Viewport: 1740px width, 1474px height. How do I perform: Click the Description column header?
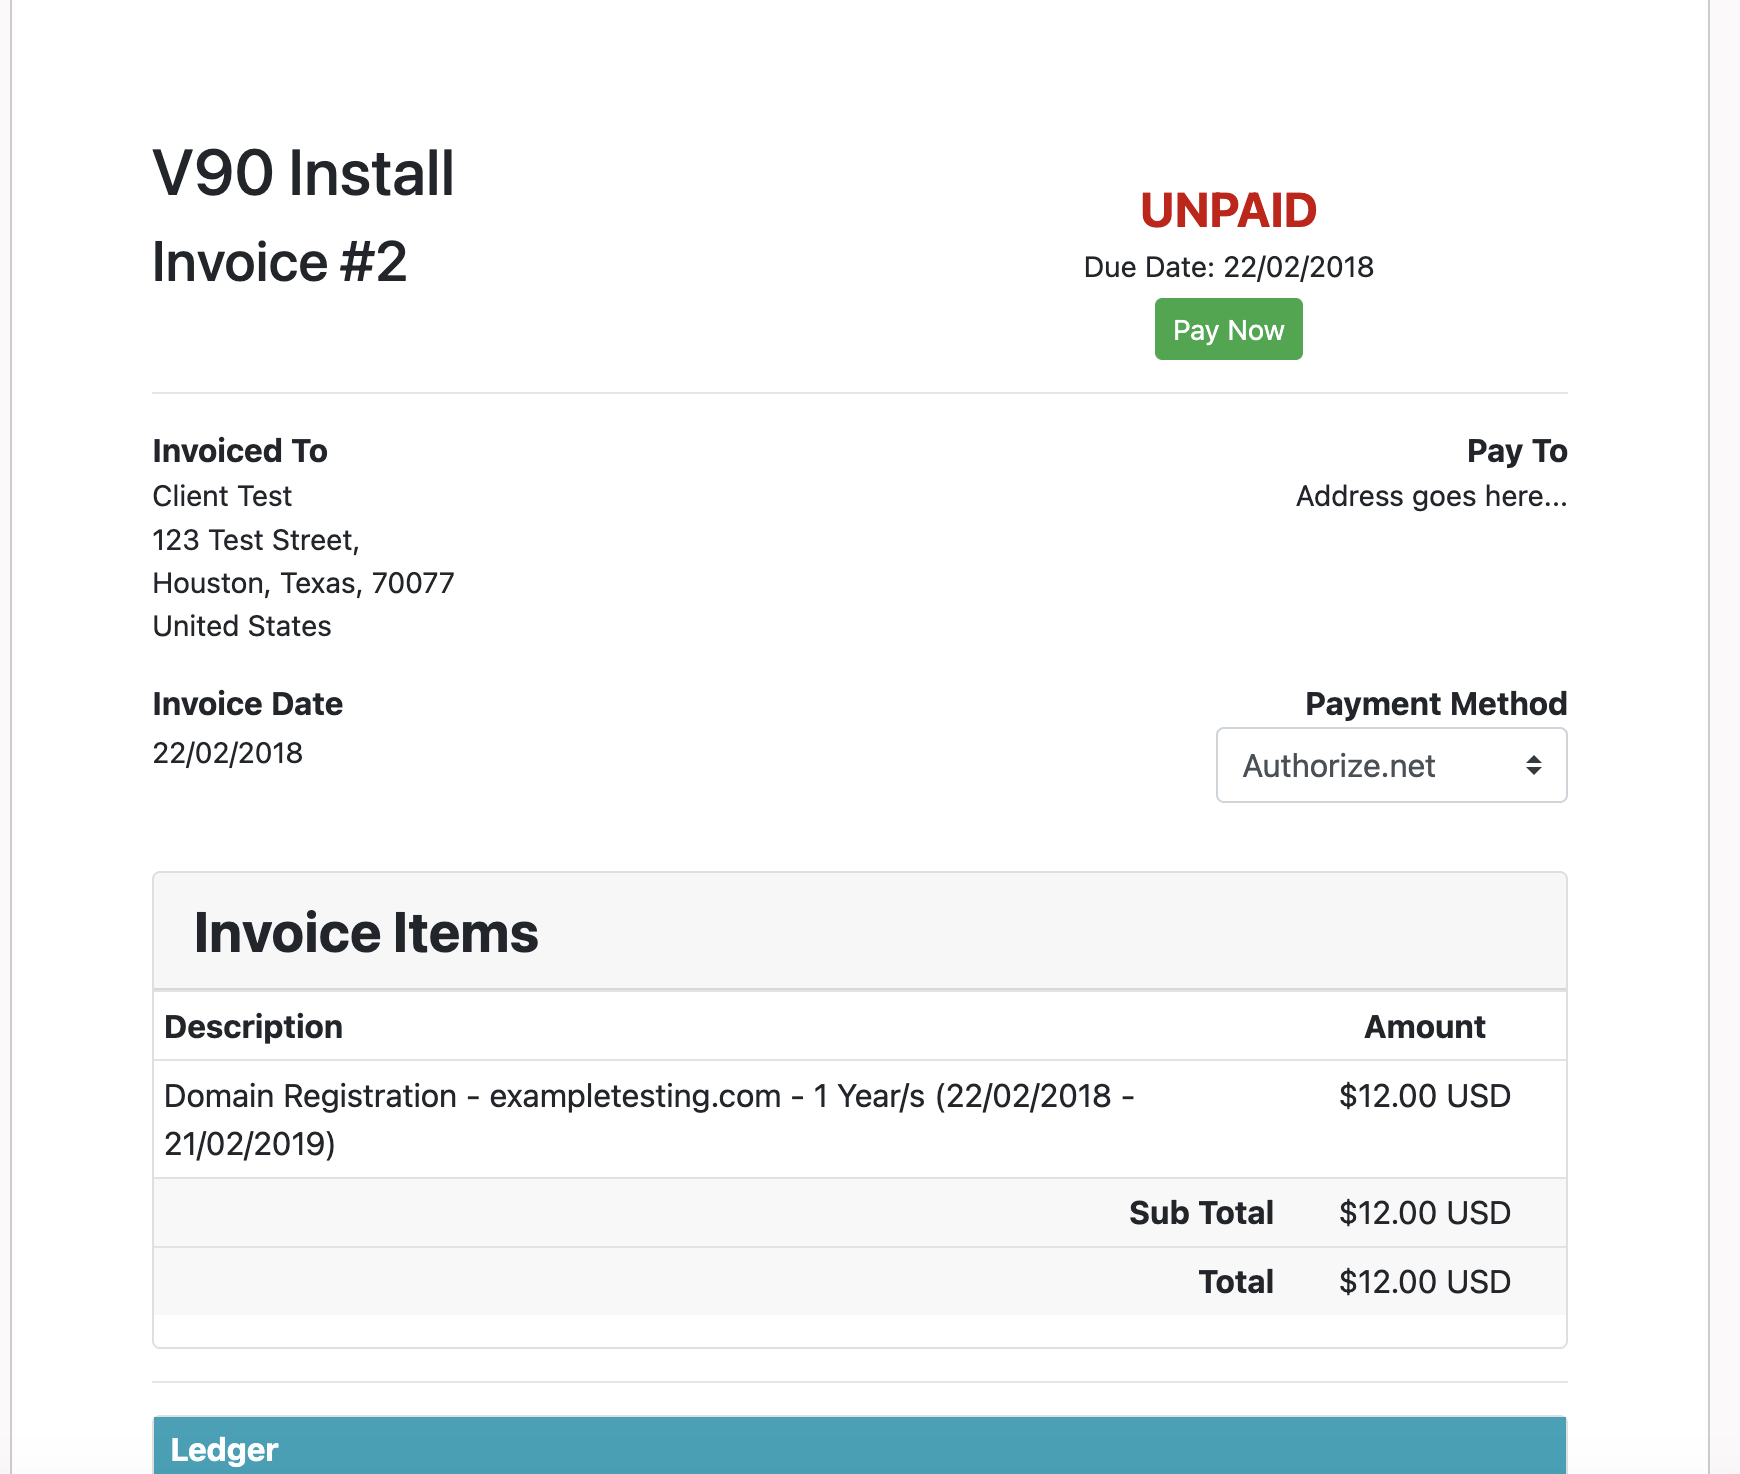253,1027
